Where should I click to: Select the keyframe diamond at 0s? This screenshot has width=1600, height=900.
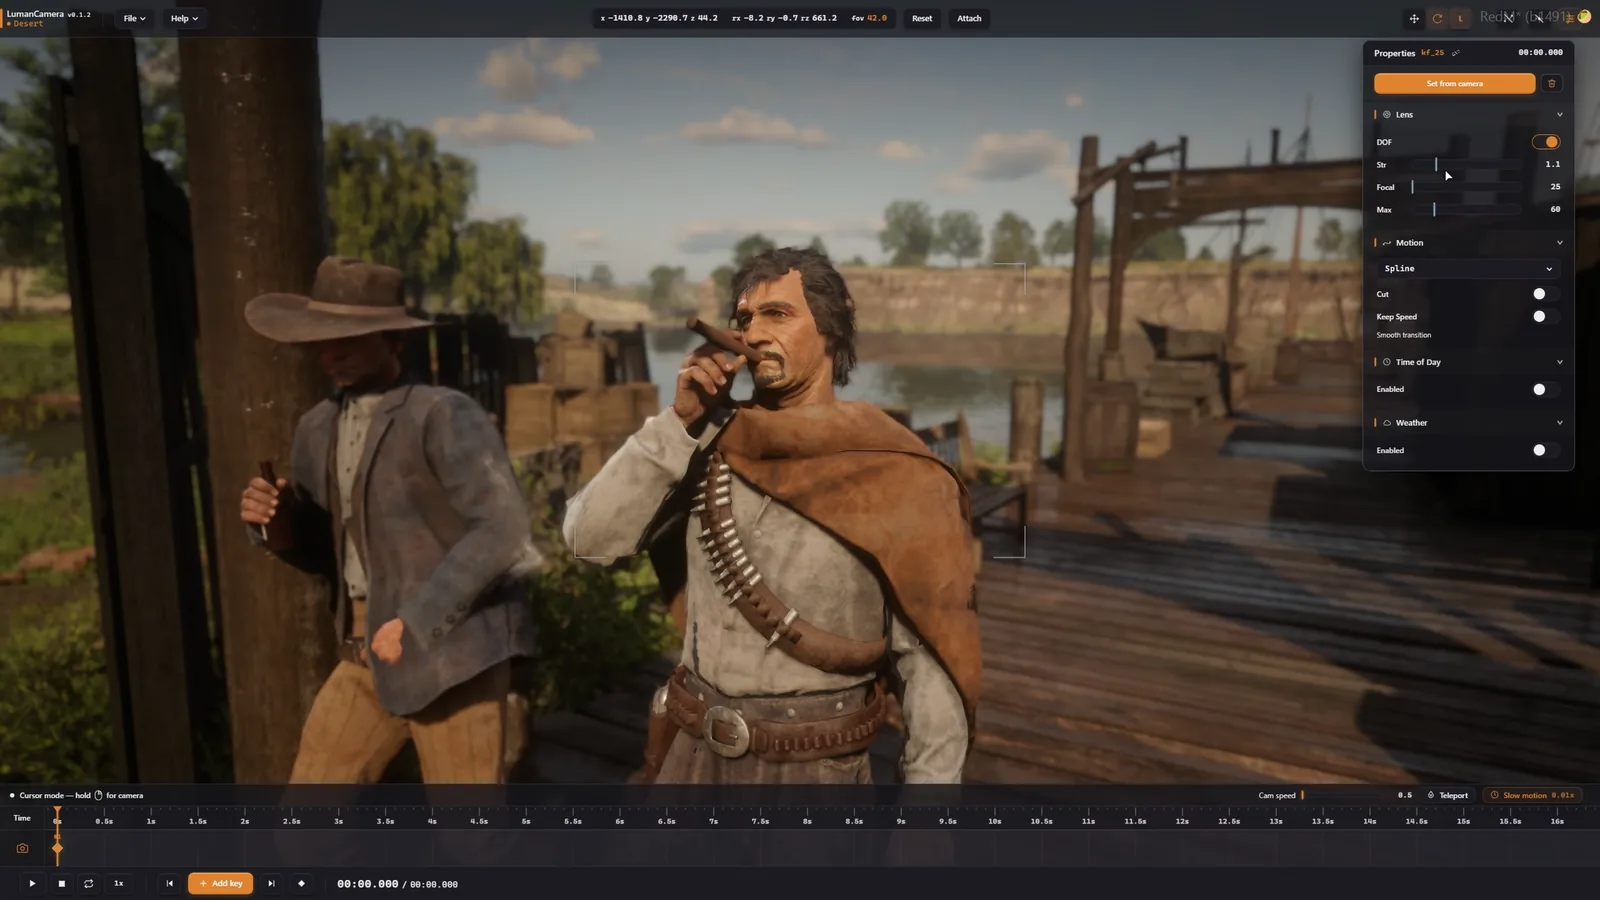pyautogui.click(x=57, y=848)
